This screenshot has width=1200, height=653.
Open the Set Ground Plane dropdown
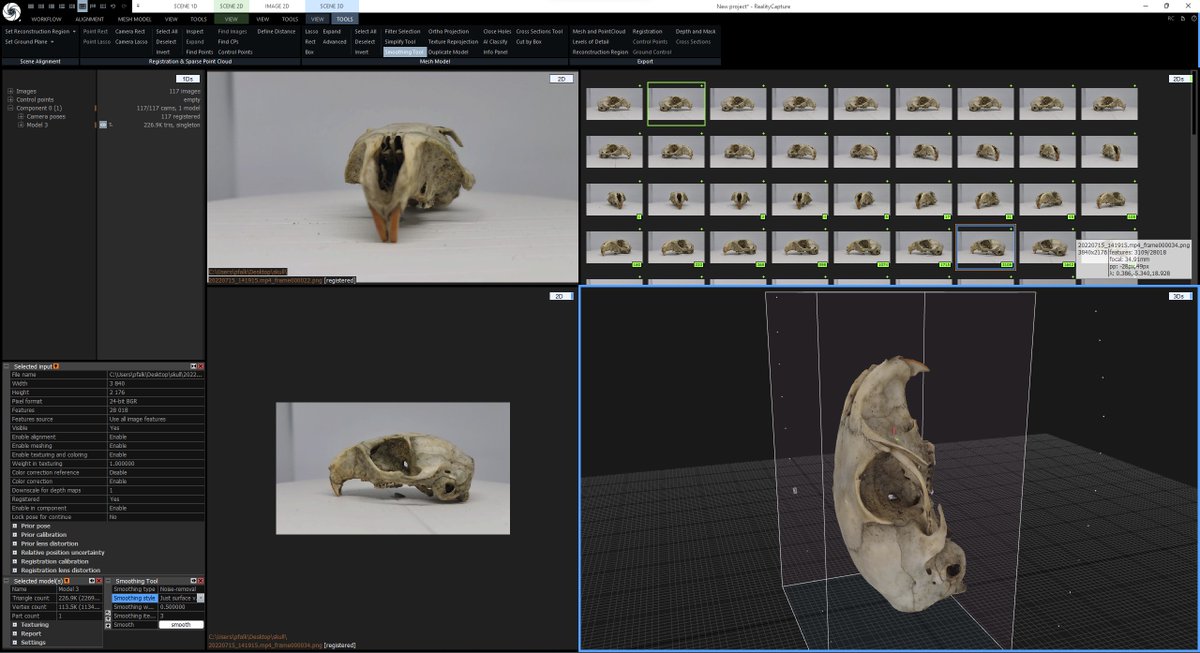[29, 42]
